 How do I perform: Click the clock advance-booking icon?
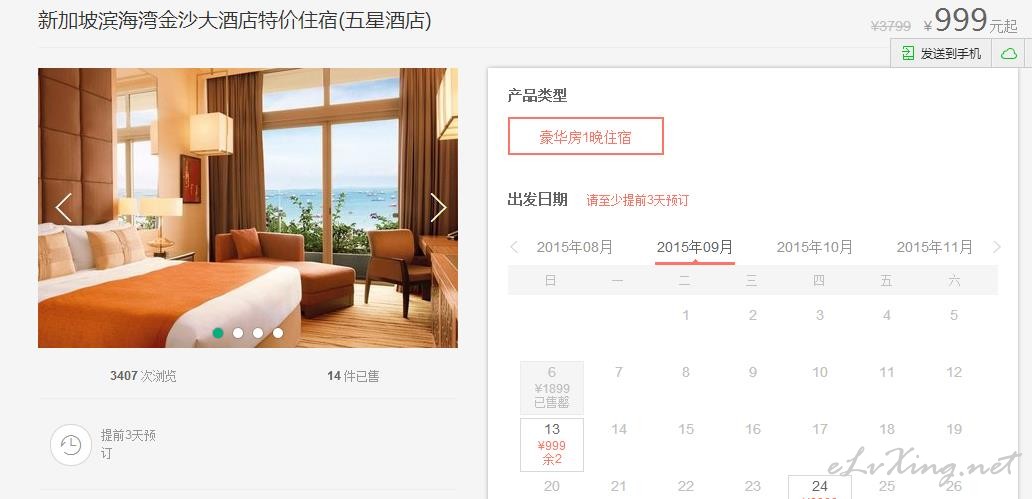coord(70,445)
